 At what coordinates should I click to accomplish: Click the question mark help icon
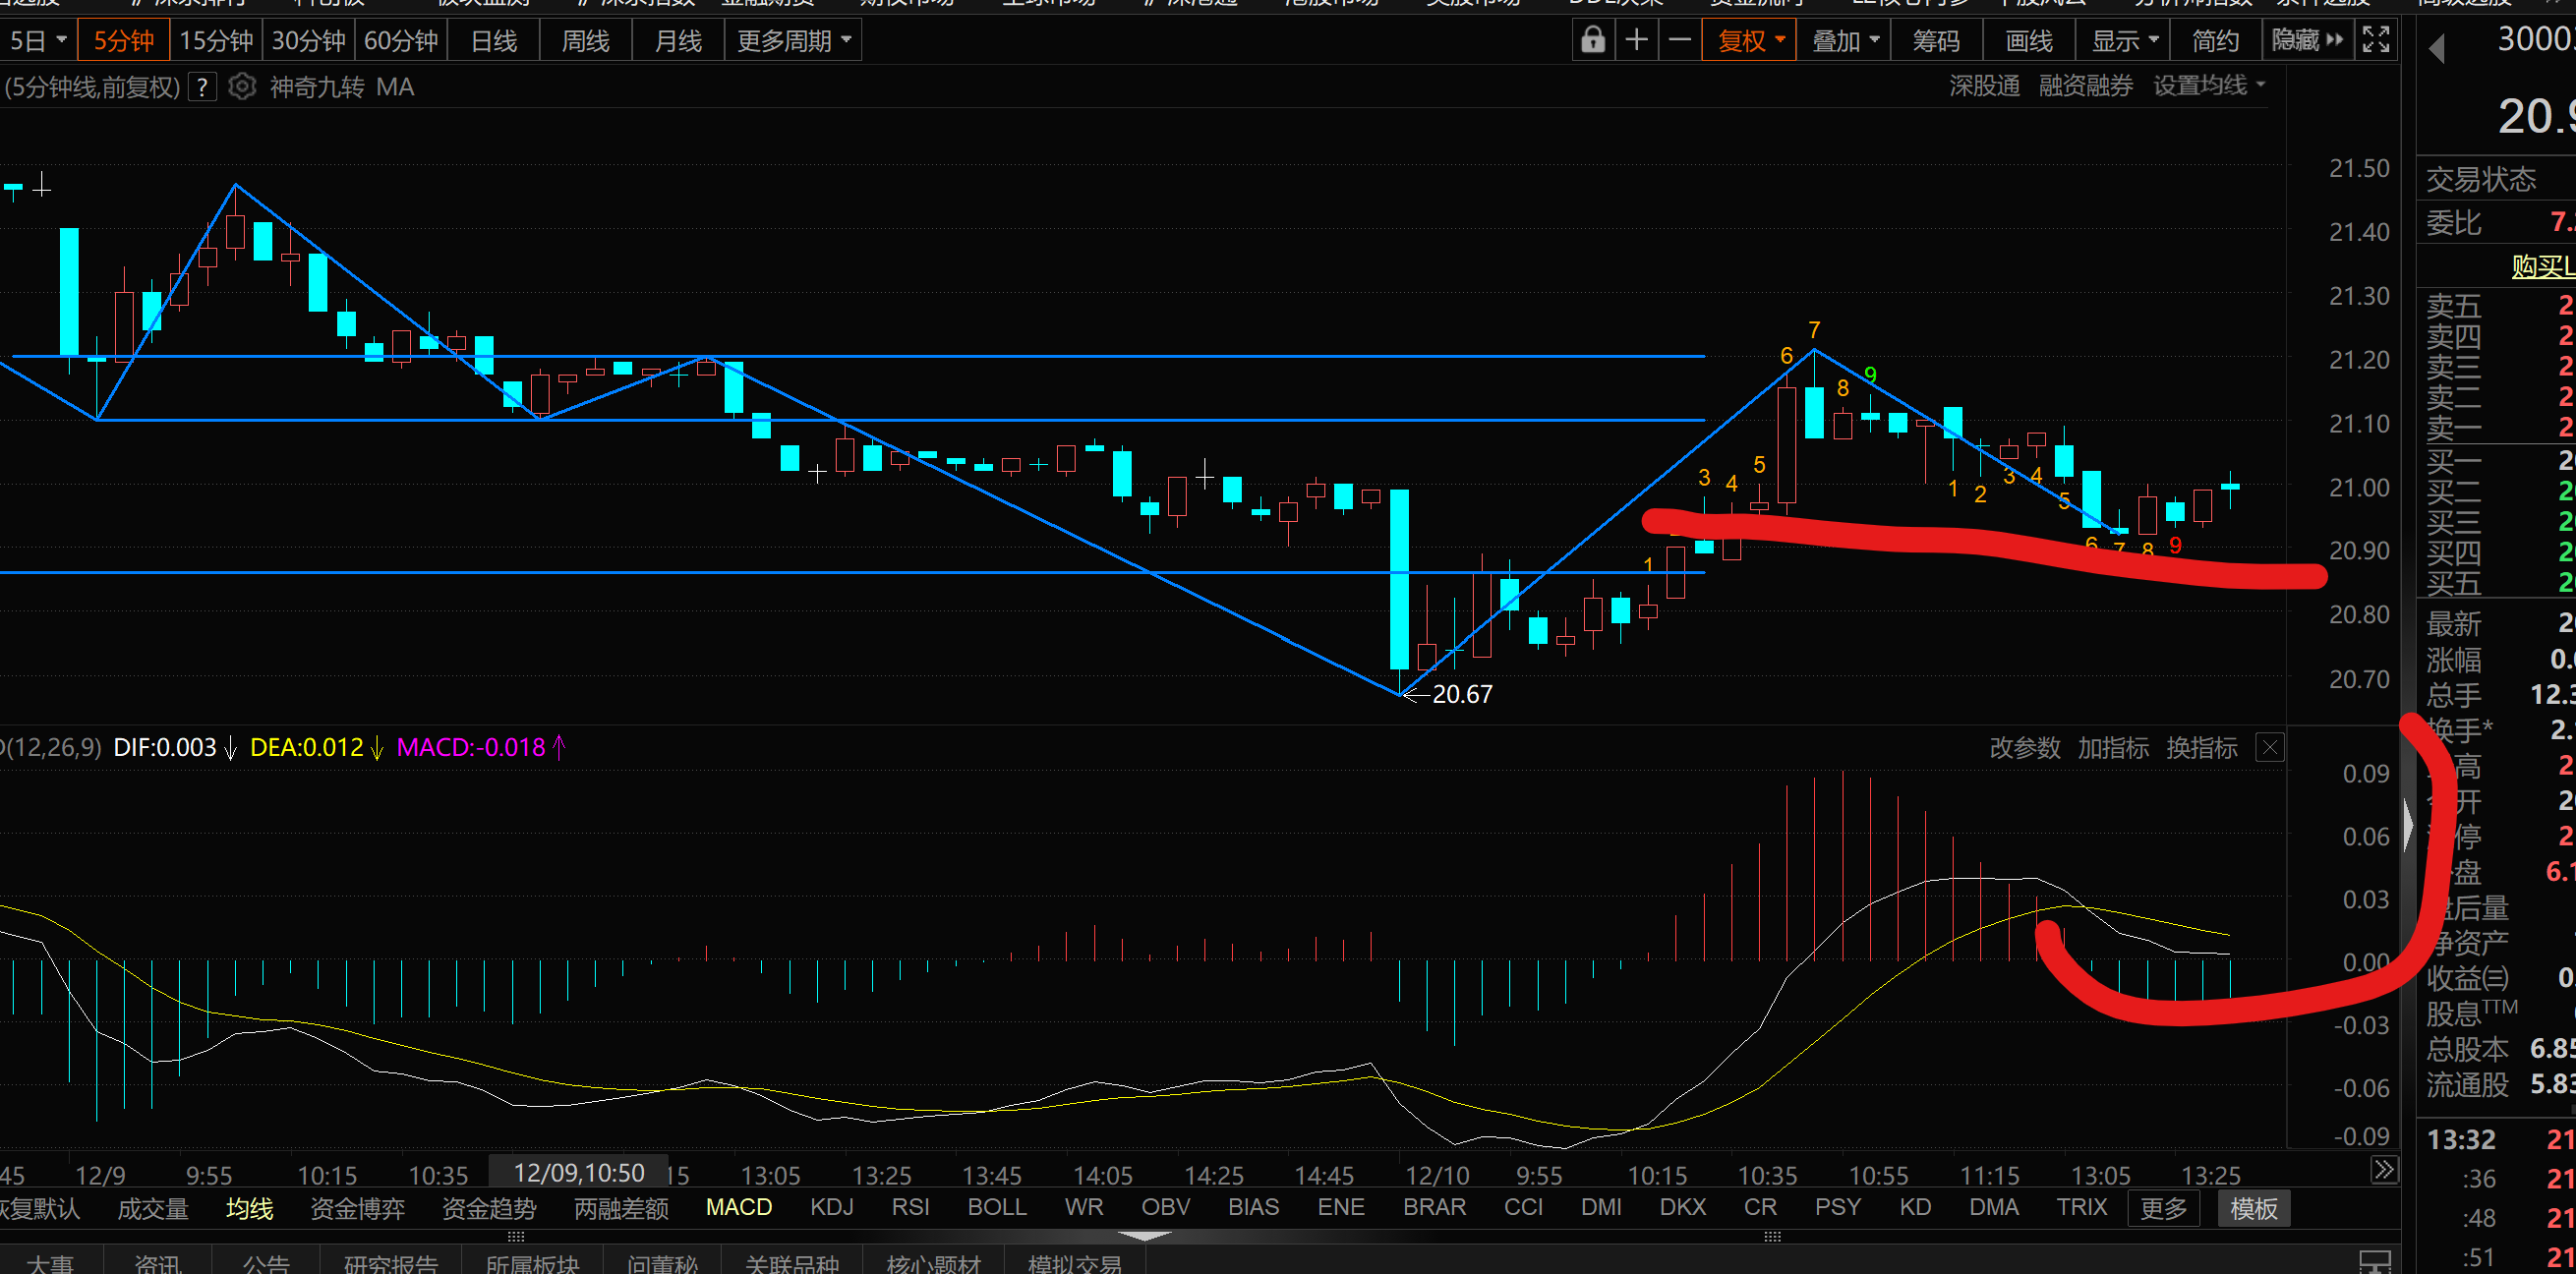[202, 87]
